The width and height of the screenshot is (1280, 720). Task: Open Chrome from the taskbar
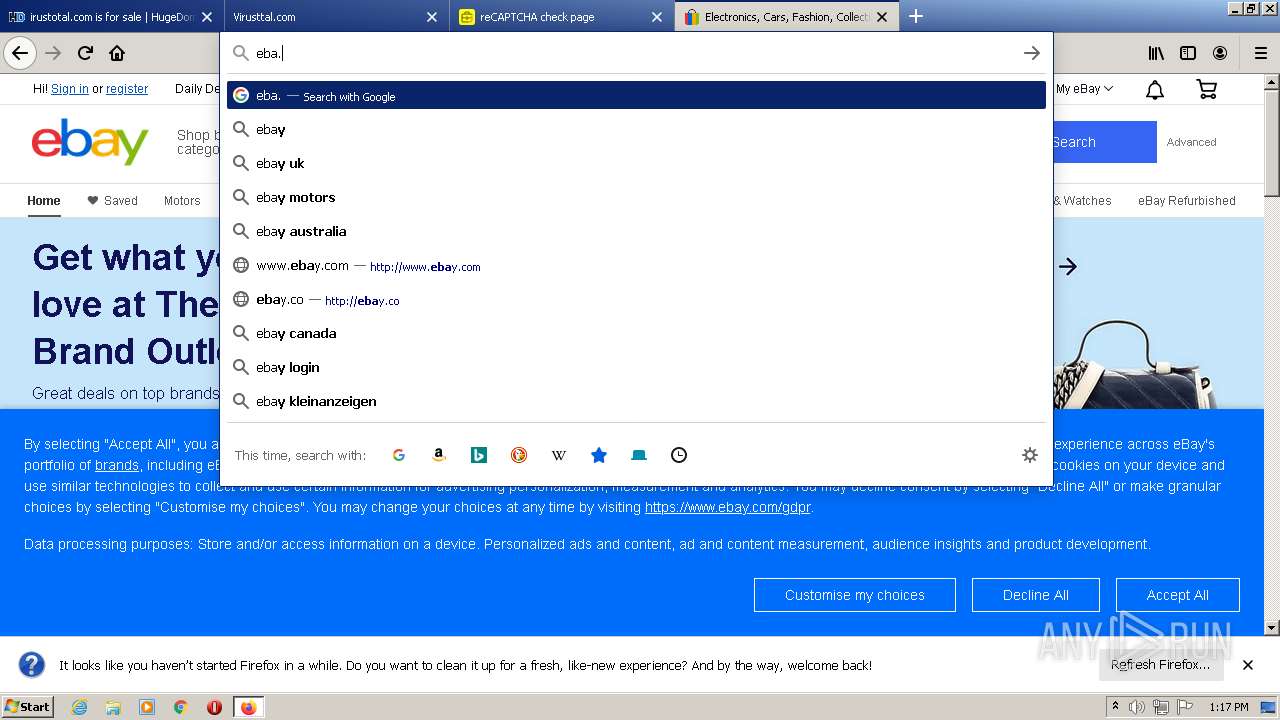(181, 707)
